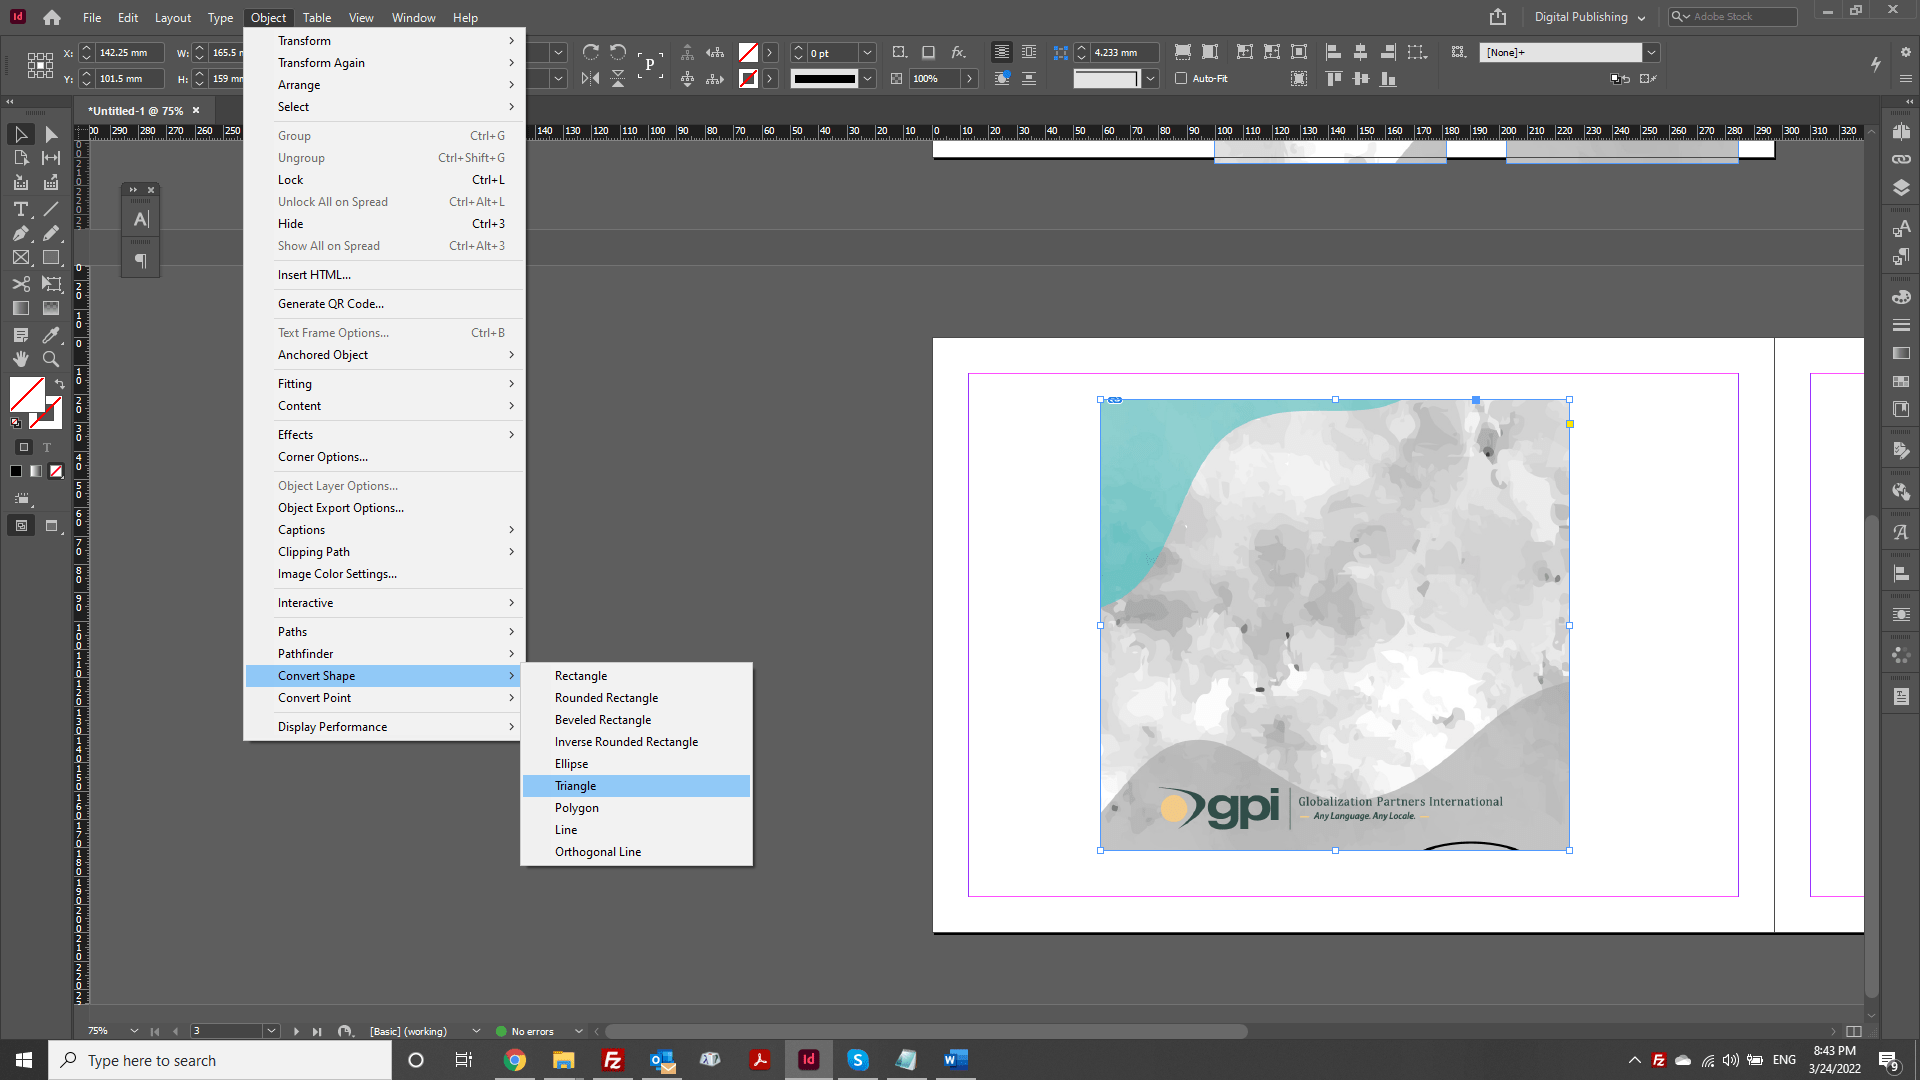The image size is (1920, 1080).
Task: Open the Gradient Swatch tool
Action: [20, 308]
